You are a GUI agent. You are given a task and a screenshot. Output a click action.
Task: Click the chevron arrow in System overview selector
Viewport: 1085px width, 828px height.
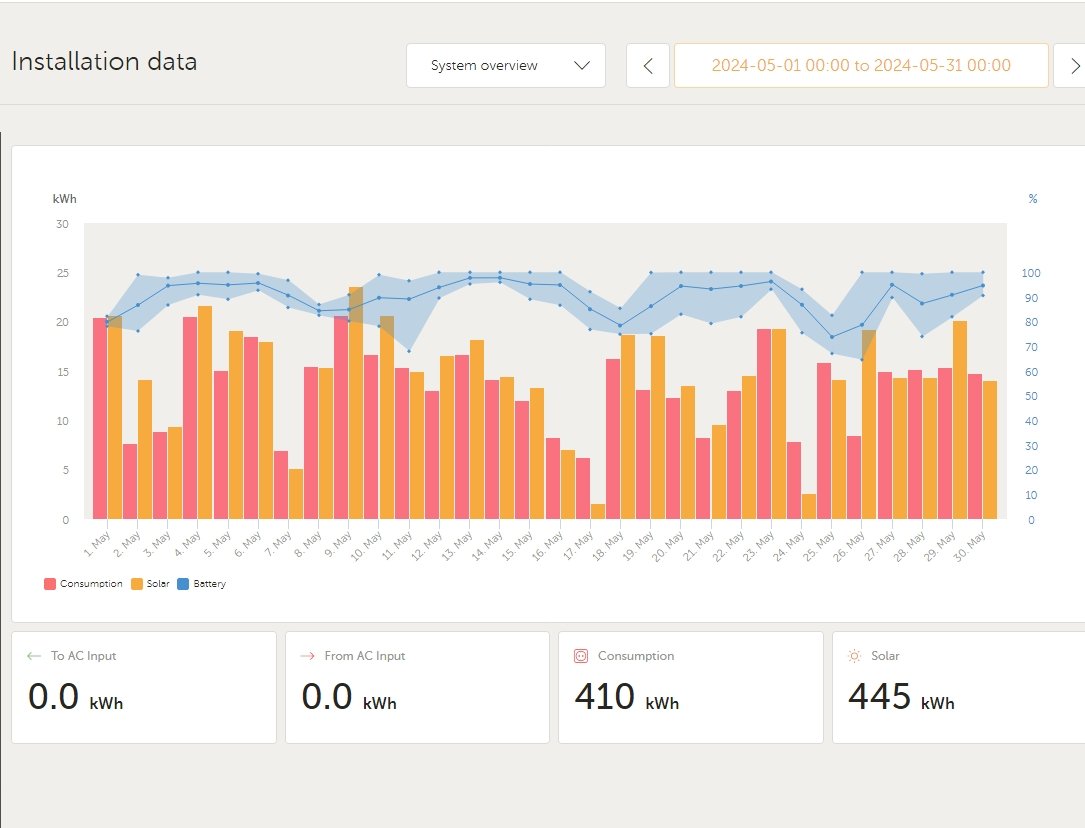(x=583, y=66)
